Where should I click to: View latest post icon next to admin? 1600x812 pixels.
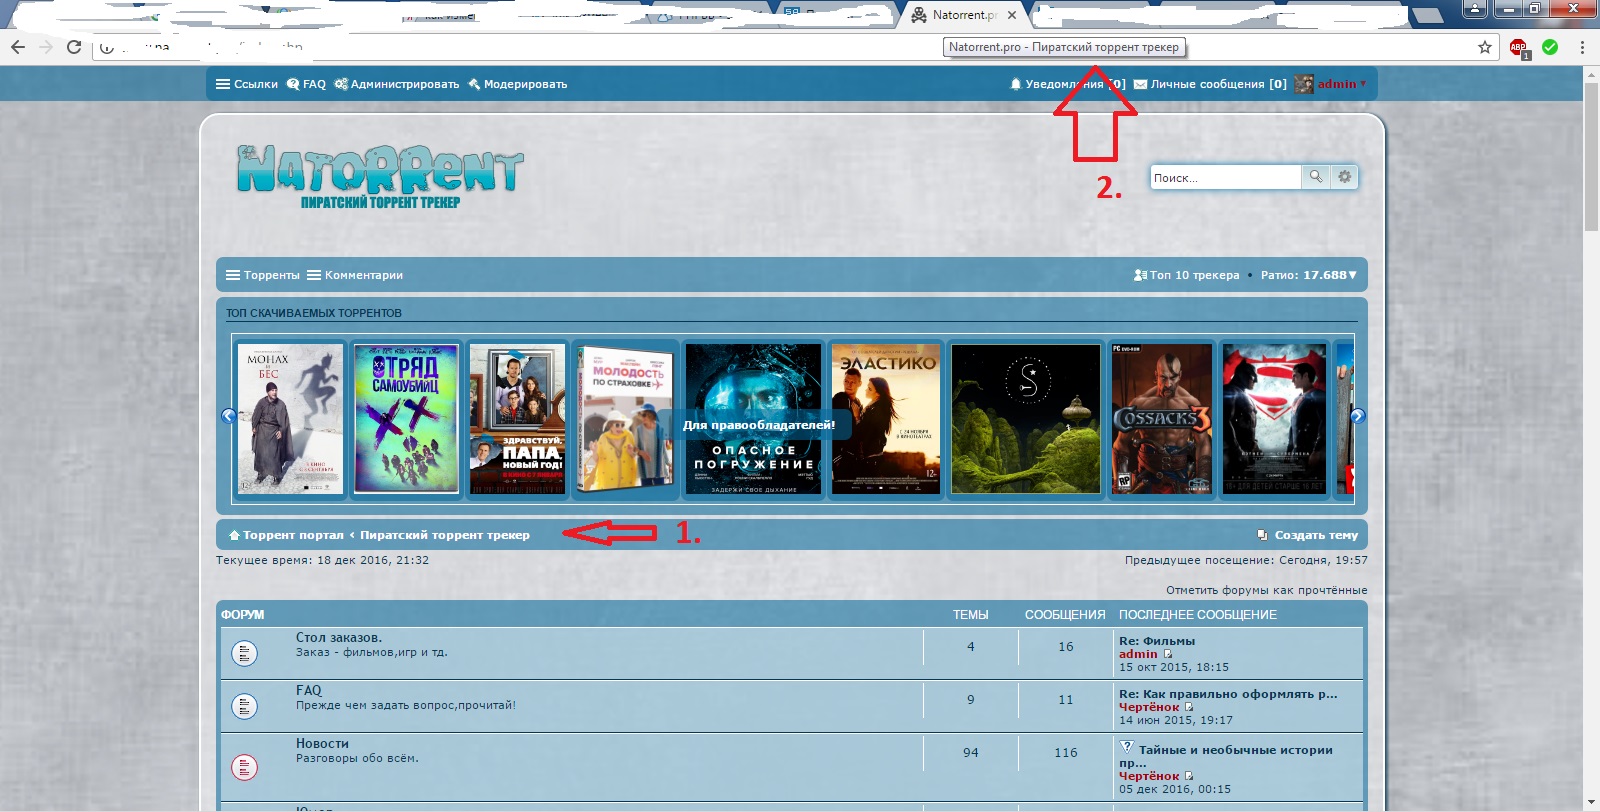(1168, 654)
